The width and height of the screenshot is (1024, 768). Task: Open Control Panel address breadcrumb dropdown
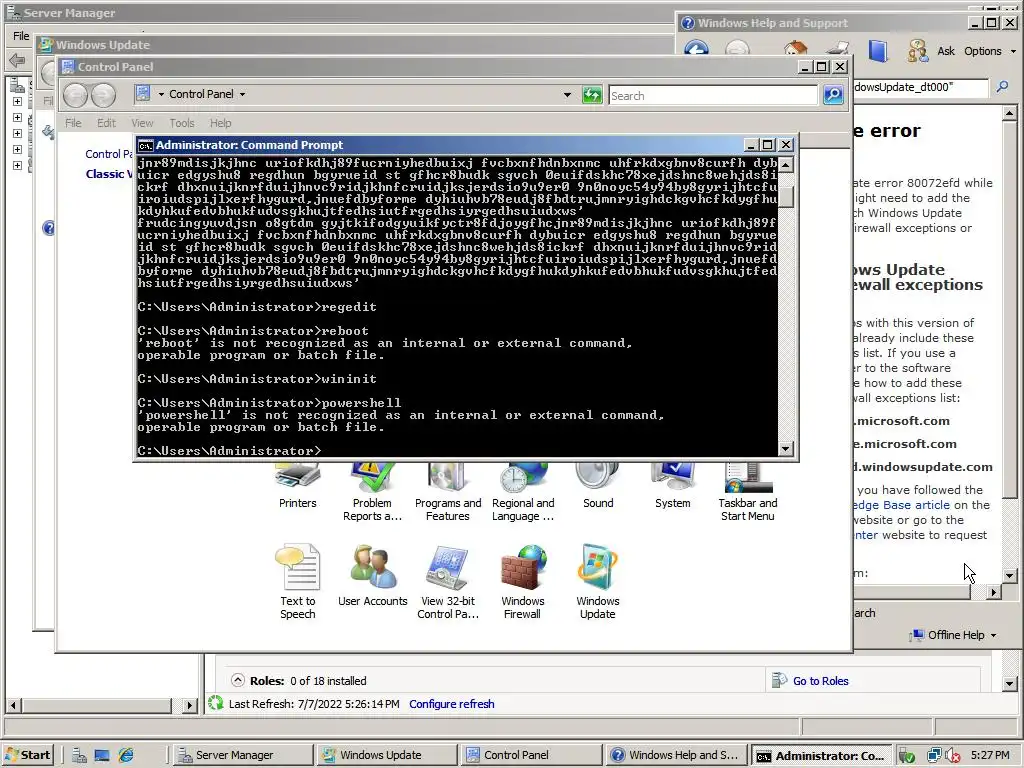tap(242, 95)
